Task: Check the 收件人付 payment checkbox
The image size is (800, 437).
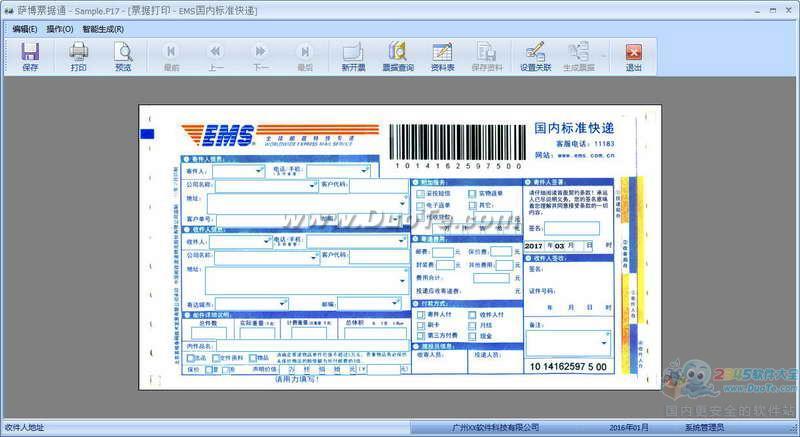Action: 472,315
